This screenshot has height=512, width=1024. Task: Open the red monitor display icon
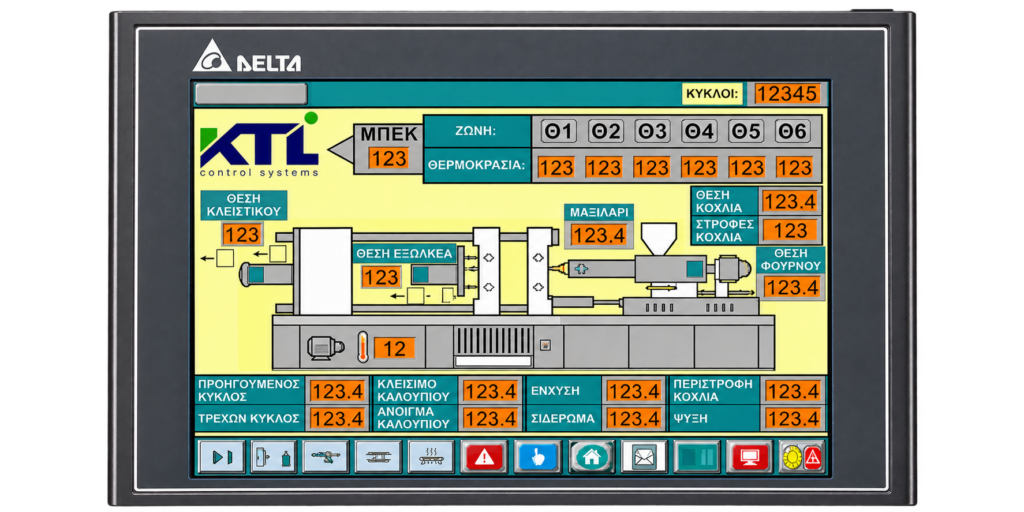pyautogui.click(x=750, y=456)
